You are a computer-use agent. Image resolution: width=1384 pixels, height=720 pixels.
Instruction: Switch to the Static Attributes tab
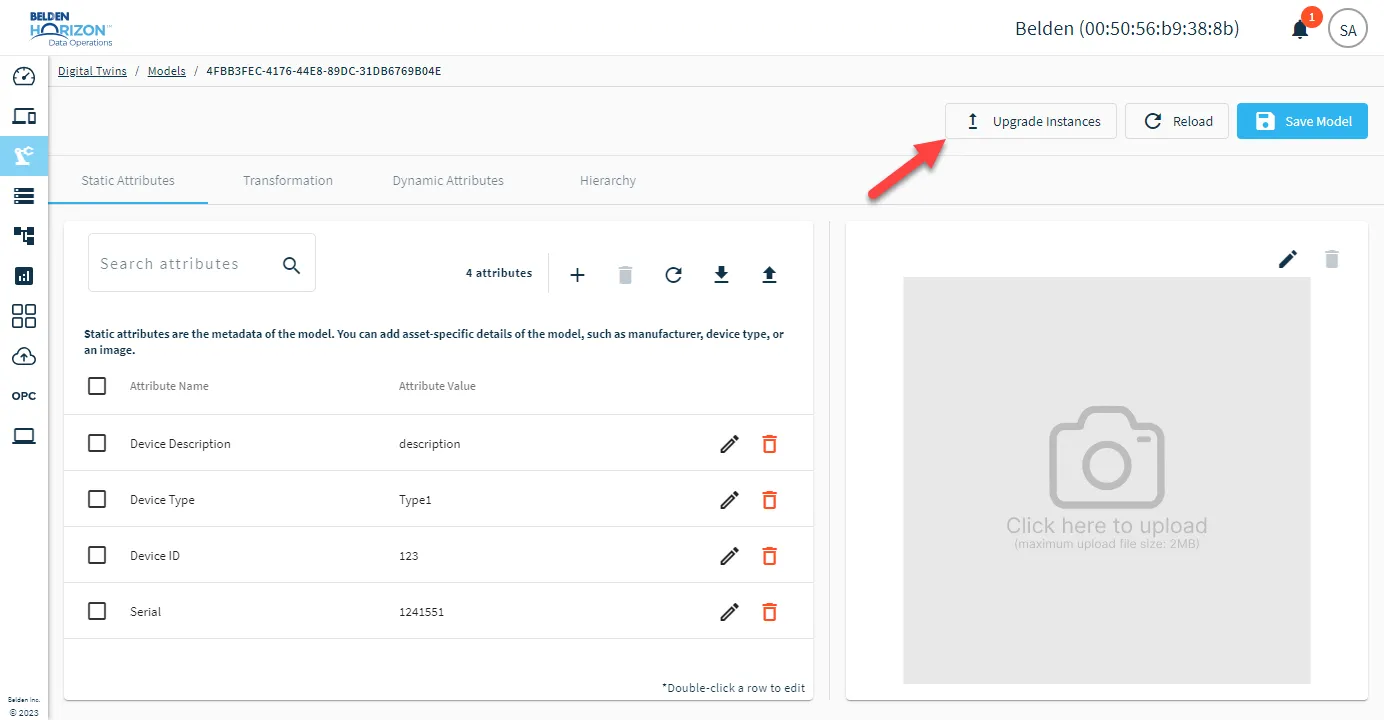tap(128, 181)
